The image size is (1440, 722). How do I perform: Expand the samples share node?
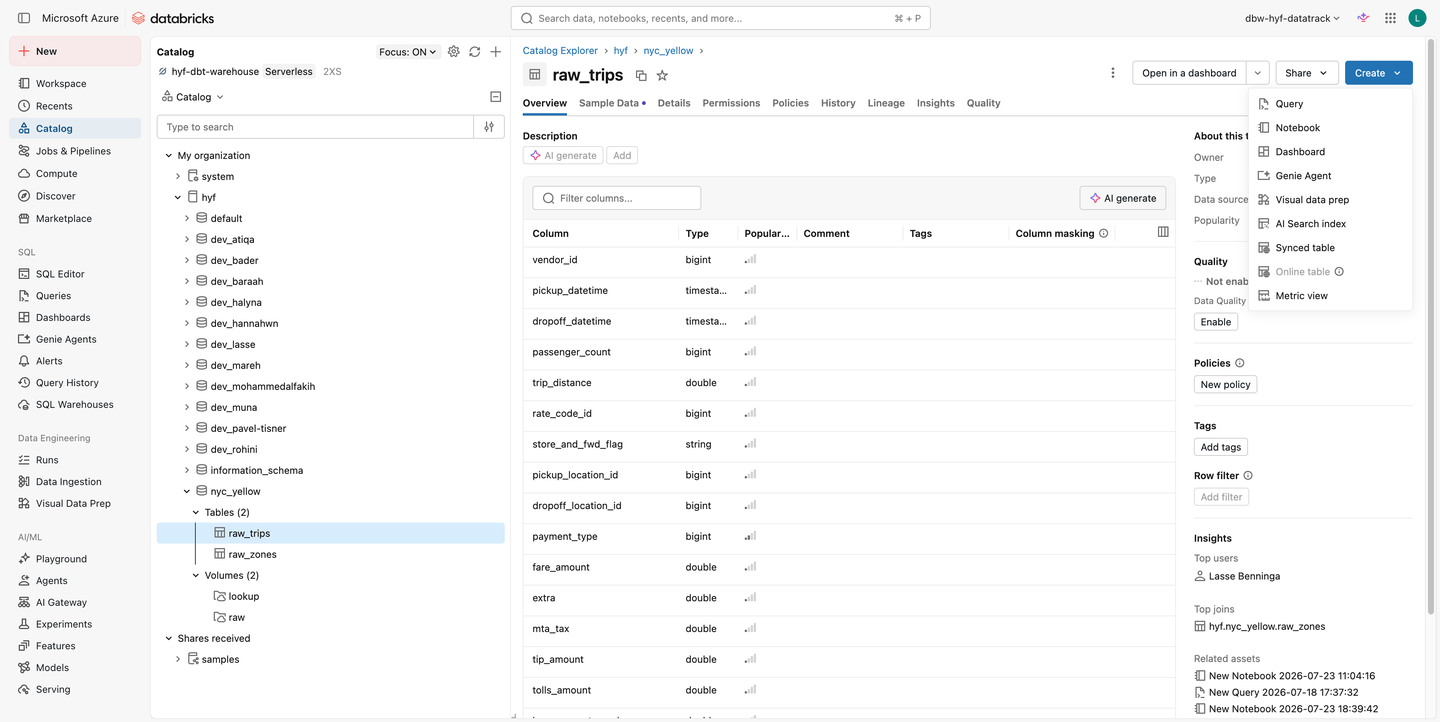(x=178, y=660)
